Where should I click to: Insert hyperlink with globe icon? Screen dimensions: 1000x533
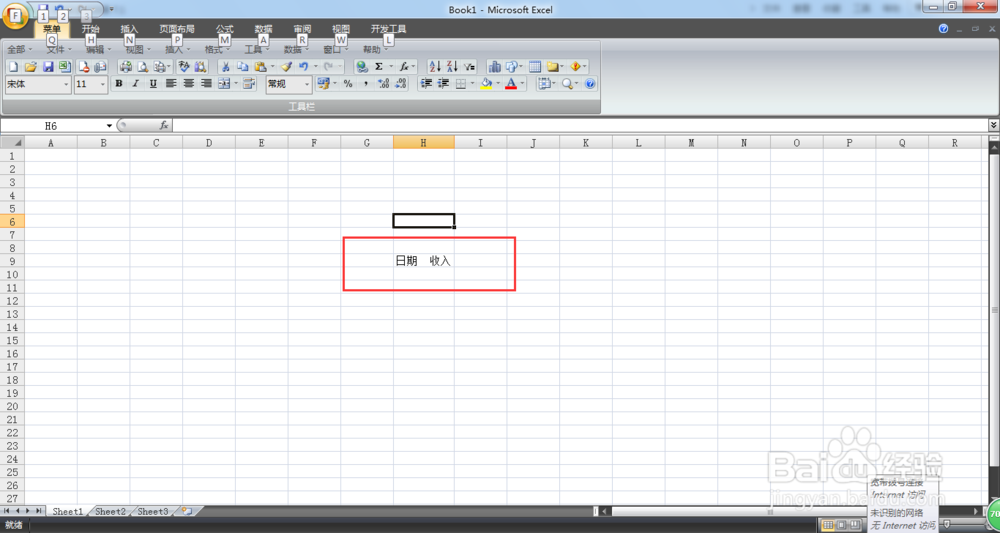pos(362,67)
